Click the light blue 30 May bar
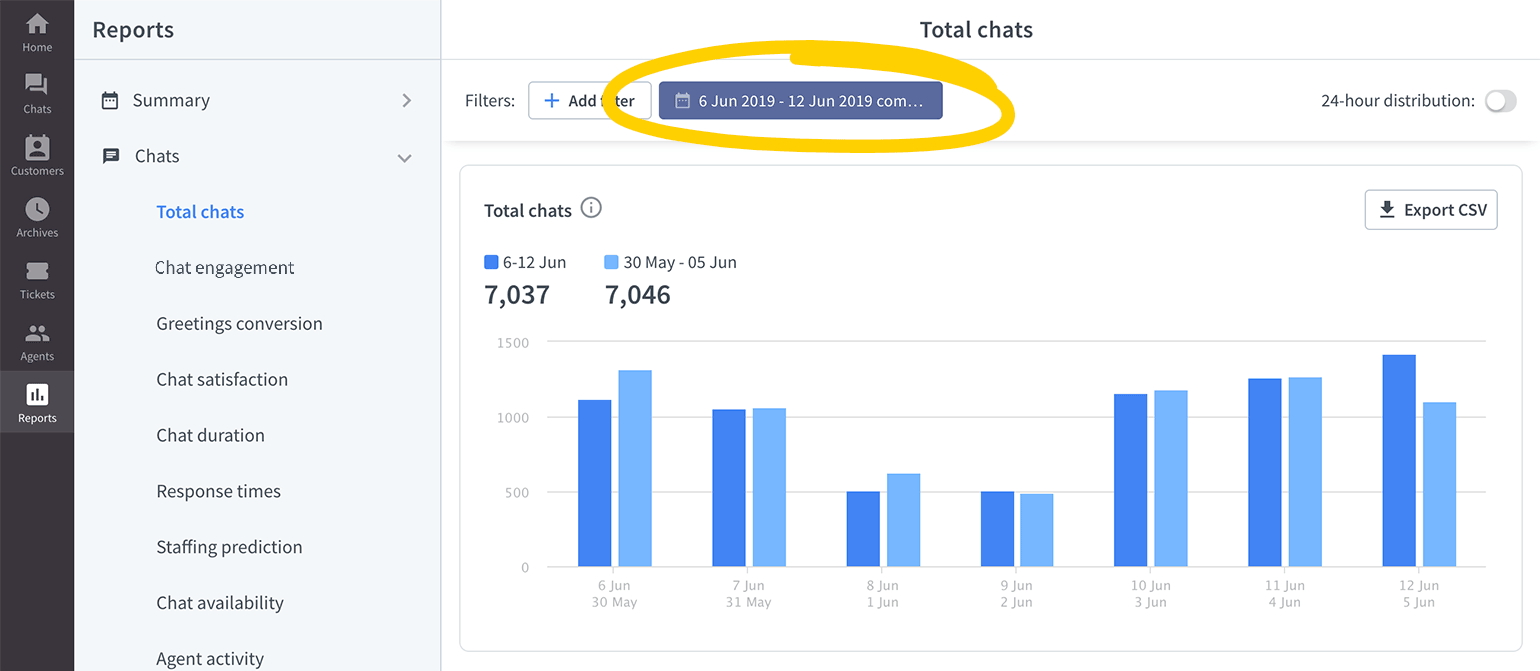This screenshot has height=671, width=1540. click(x=635, y=469)
